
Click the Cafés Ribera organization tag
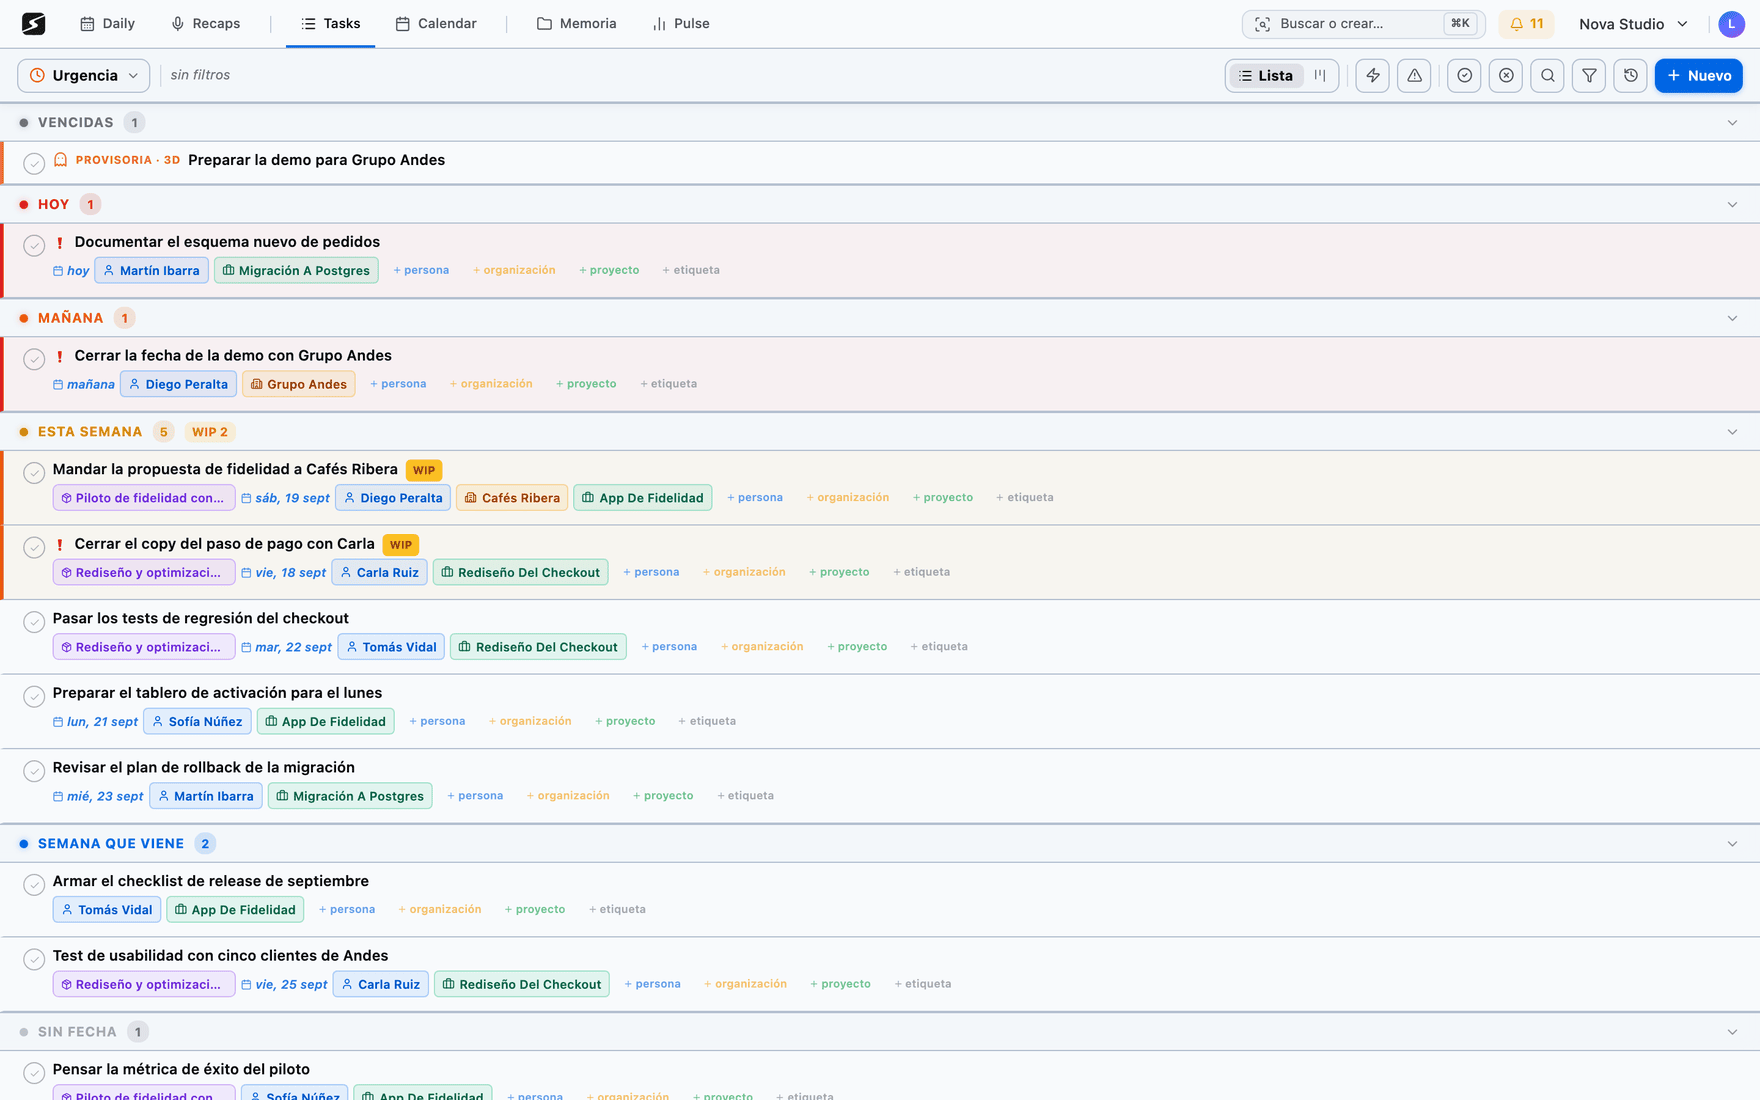pos(512,498)
